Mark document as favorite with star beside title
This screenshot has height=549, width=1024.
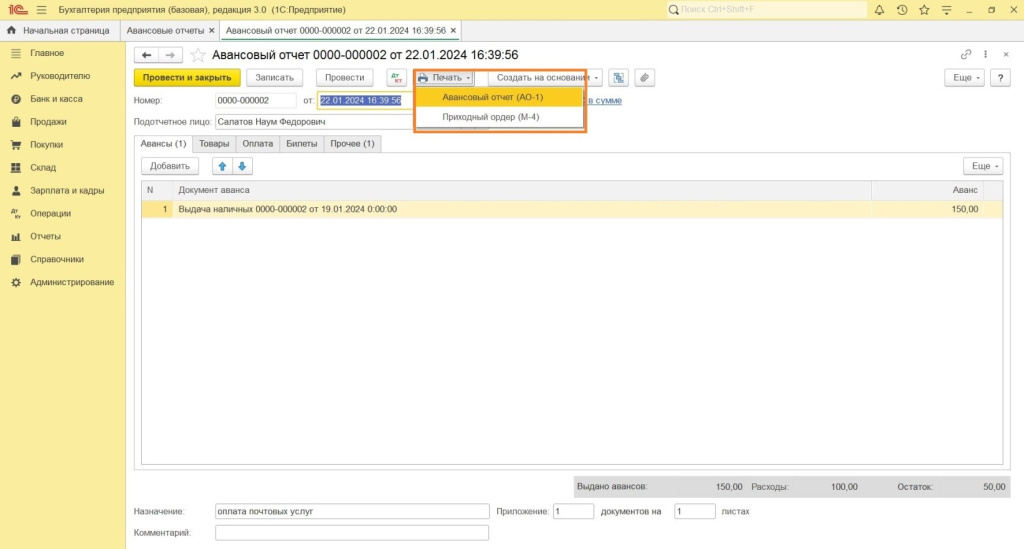tap(198, 54)
